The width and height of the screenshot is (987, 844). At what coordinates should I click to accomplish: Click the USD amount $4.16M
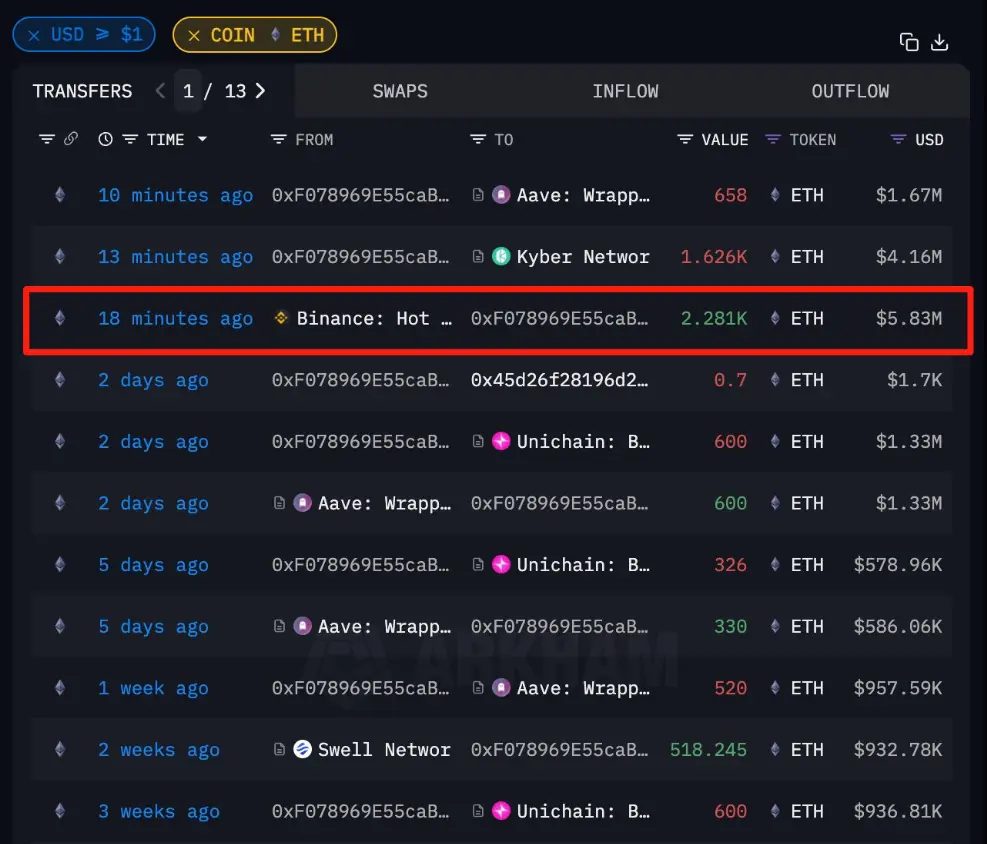point(909,257)
